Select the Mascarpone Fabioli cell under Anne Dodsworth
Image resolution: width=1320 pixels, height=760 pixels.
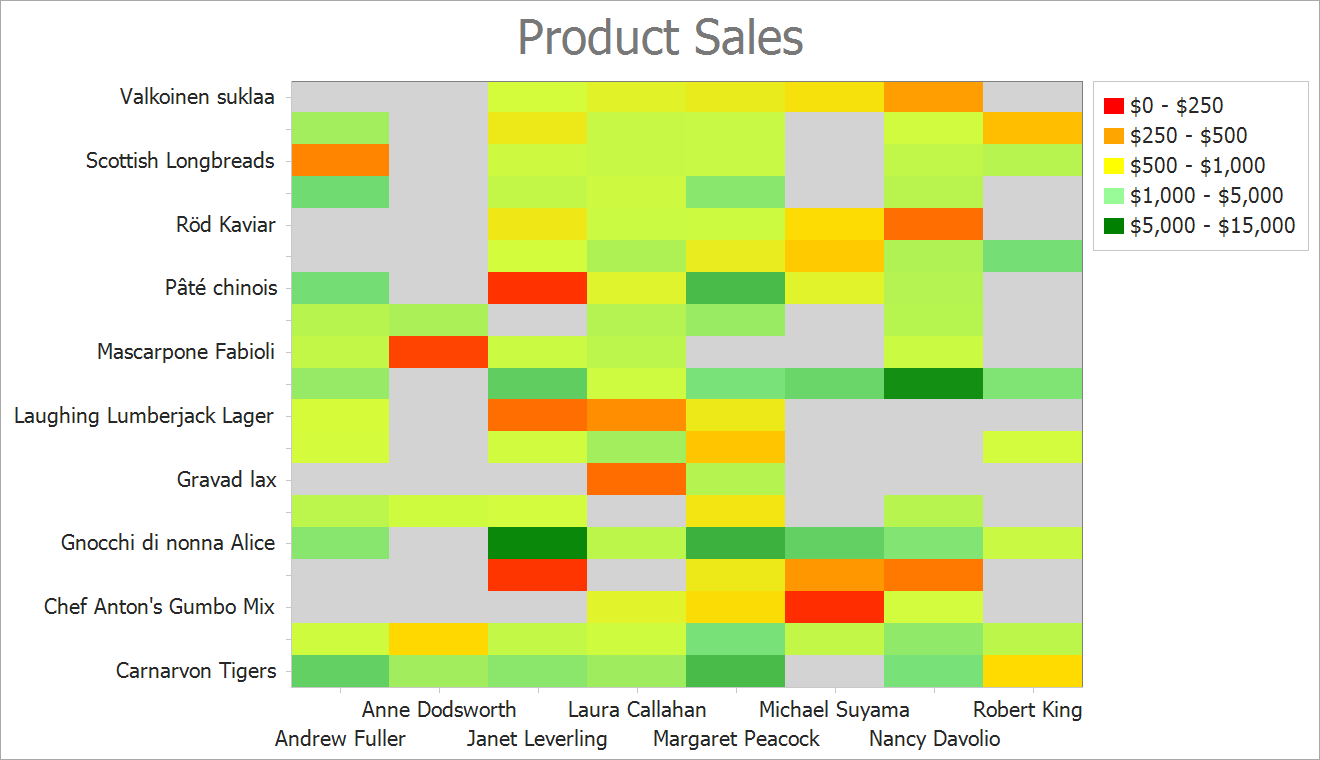pyautogui.click(x=438, y=352)
